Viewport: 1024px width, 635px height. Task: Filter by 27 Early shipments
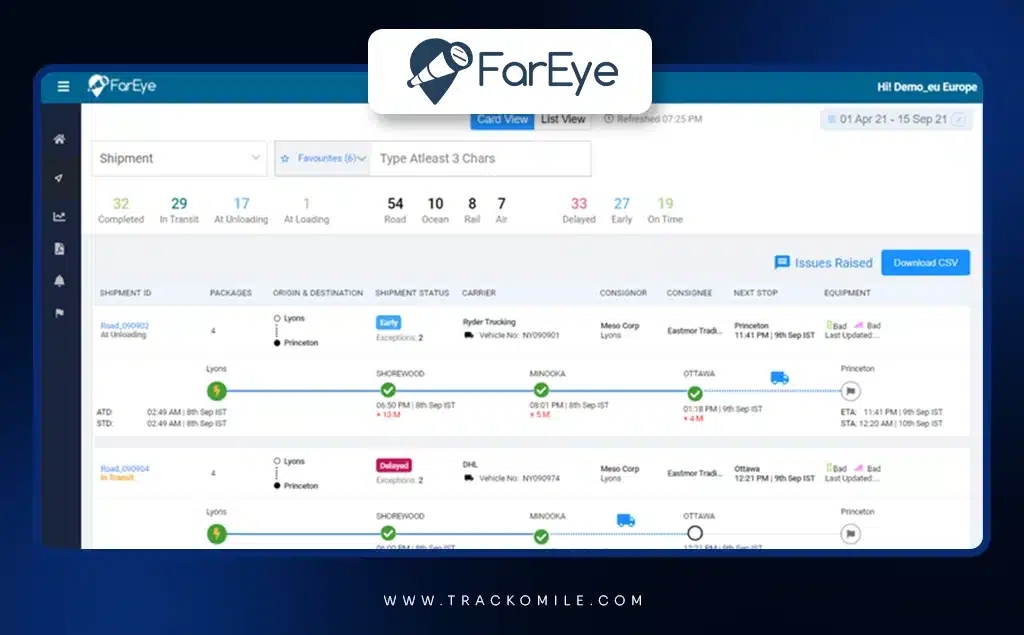point(622,210)
